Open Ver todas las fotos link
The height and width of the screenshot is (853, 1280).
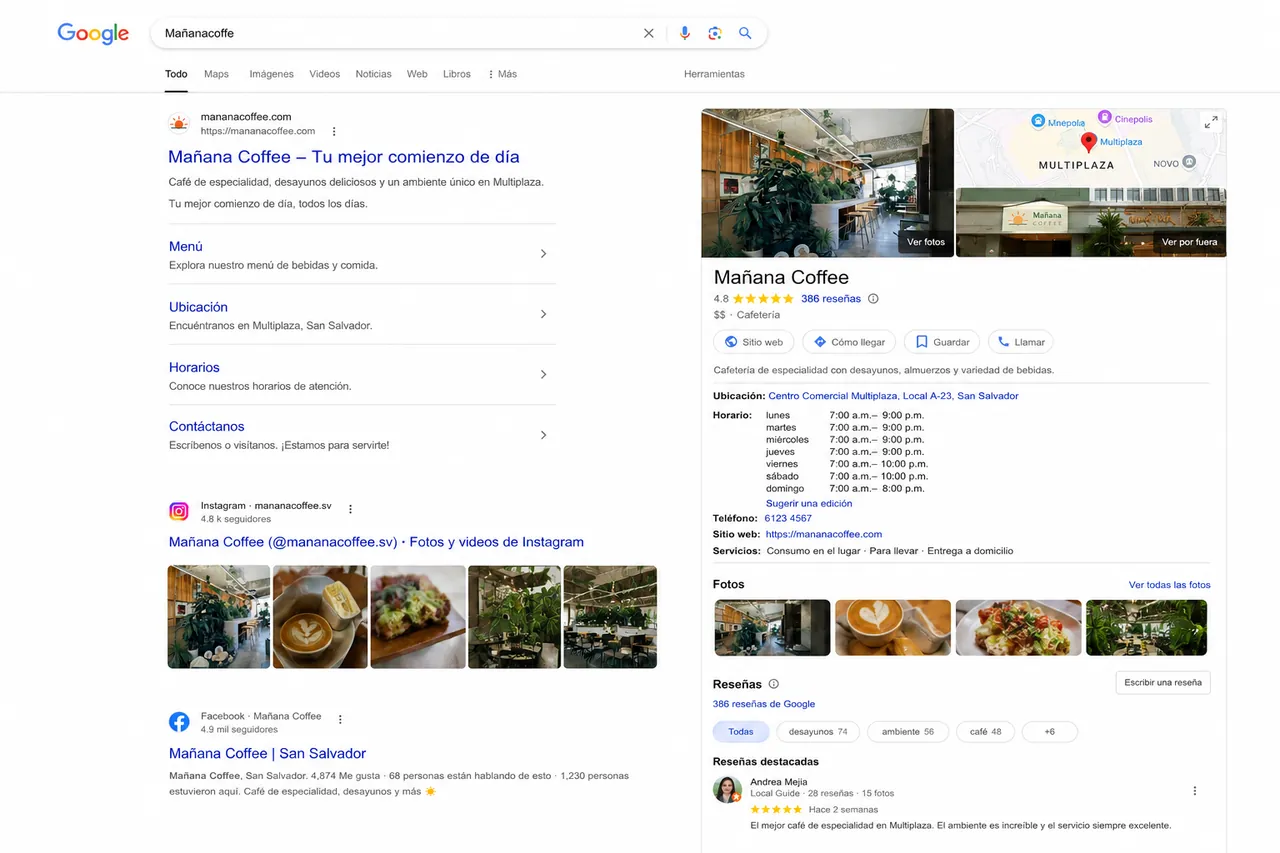pos(1169,585)
